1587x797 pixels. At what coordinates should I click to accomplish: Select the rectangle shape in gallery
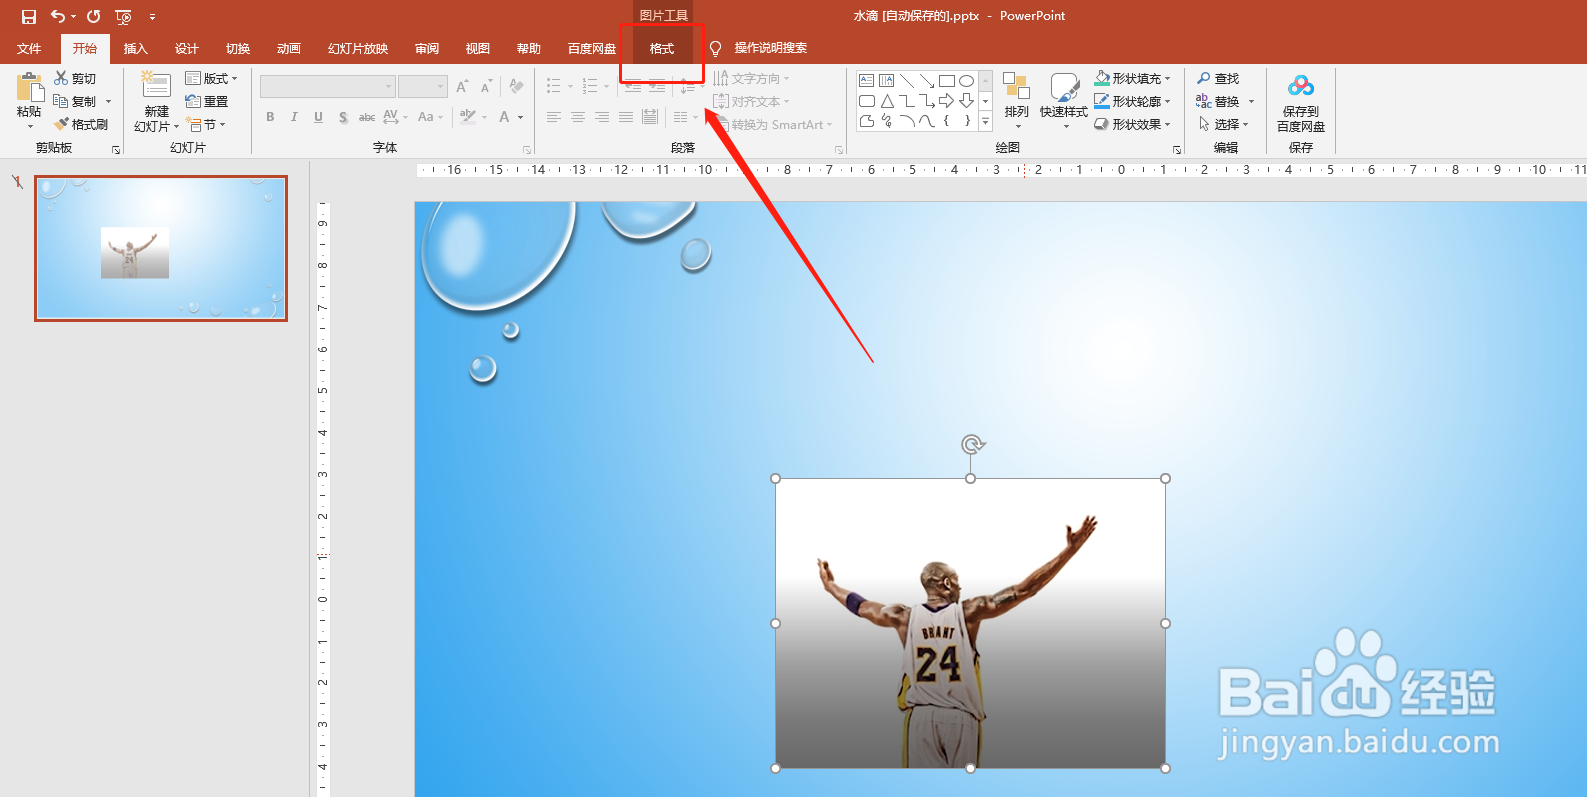tap(946, 80)
